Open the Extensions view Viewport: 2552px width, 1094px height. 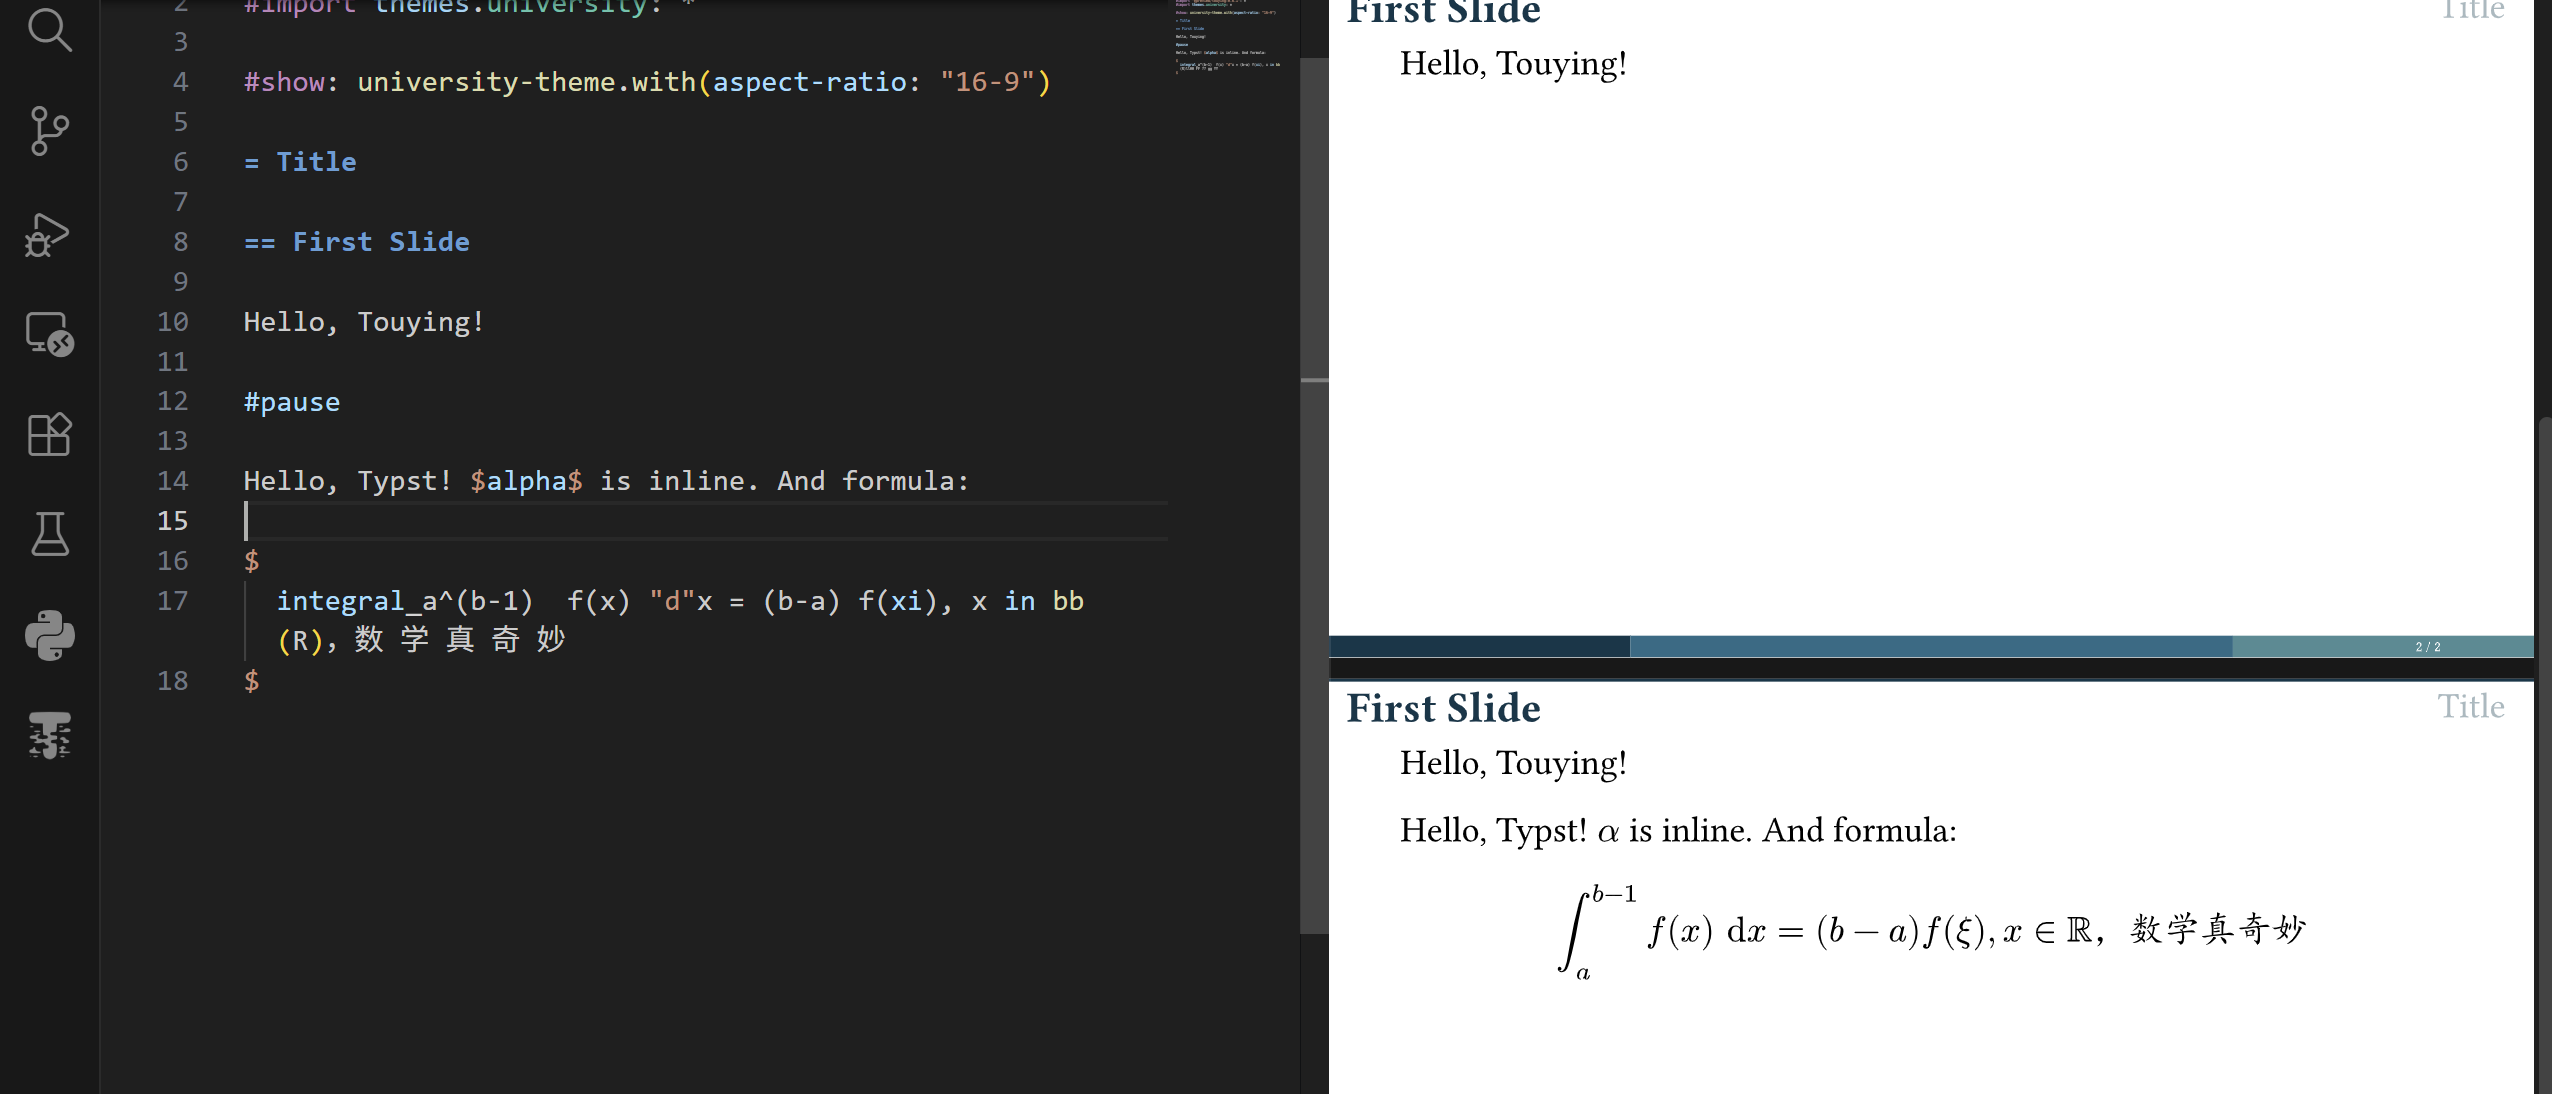click(x=49, y=434)
